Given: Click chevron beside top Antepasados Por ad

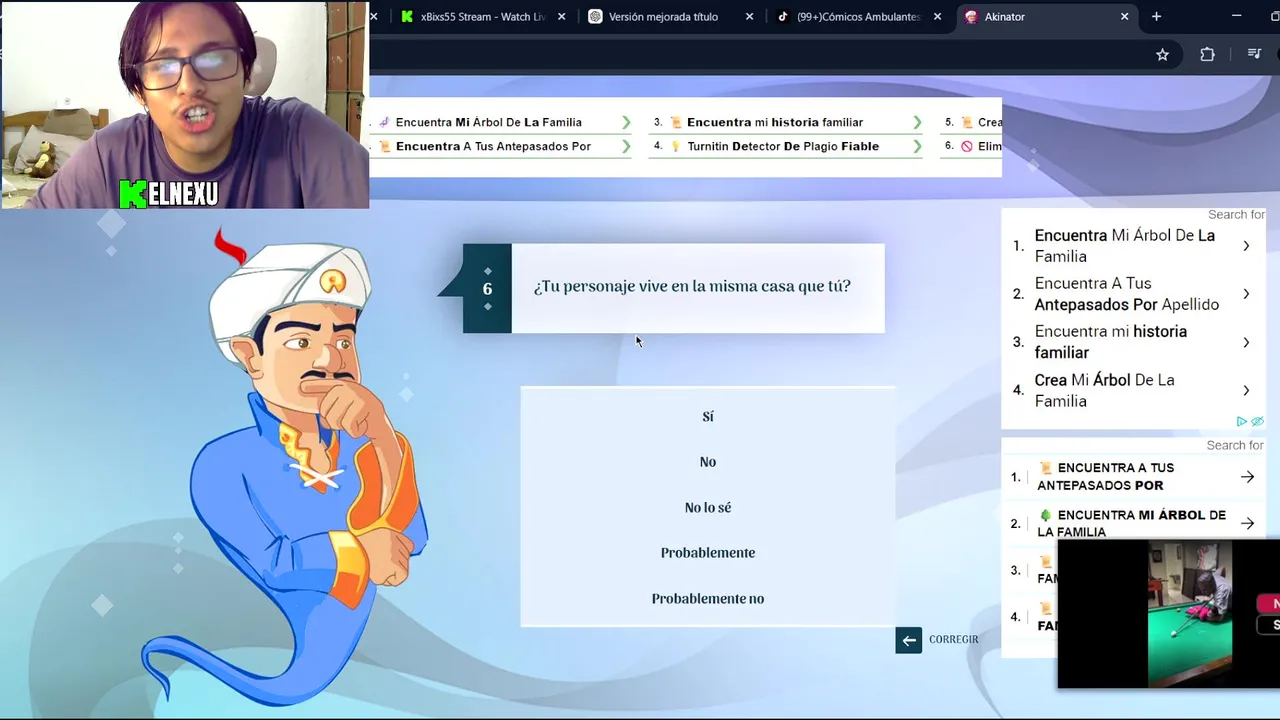Looking at the screenshot, I should [626, 146].
